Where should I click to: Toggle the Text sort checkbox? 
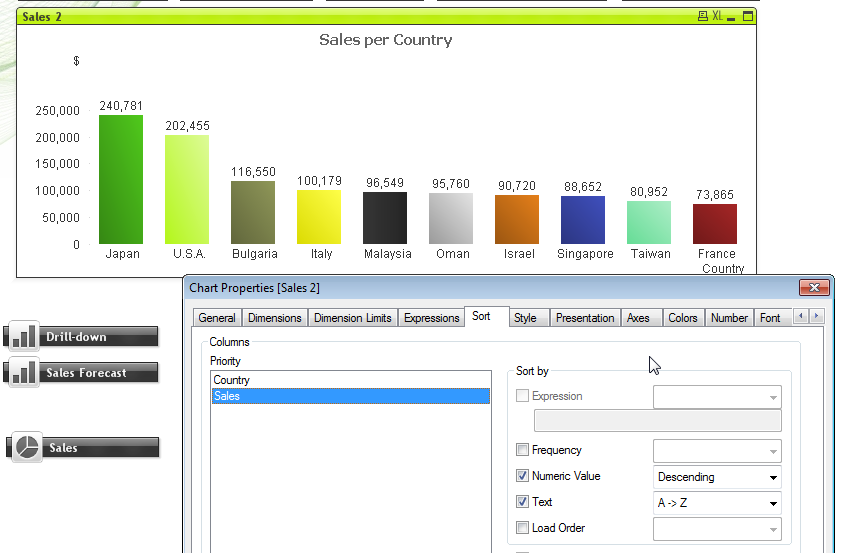click(x=522, y=502)
